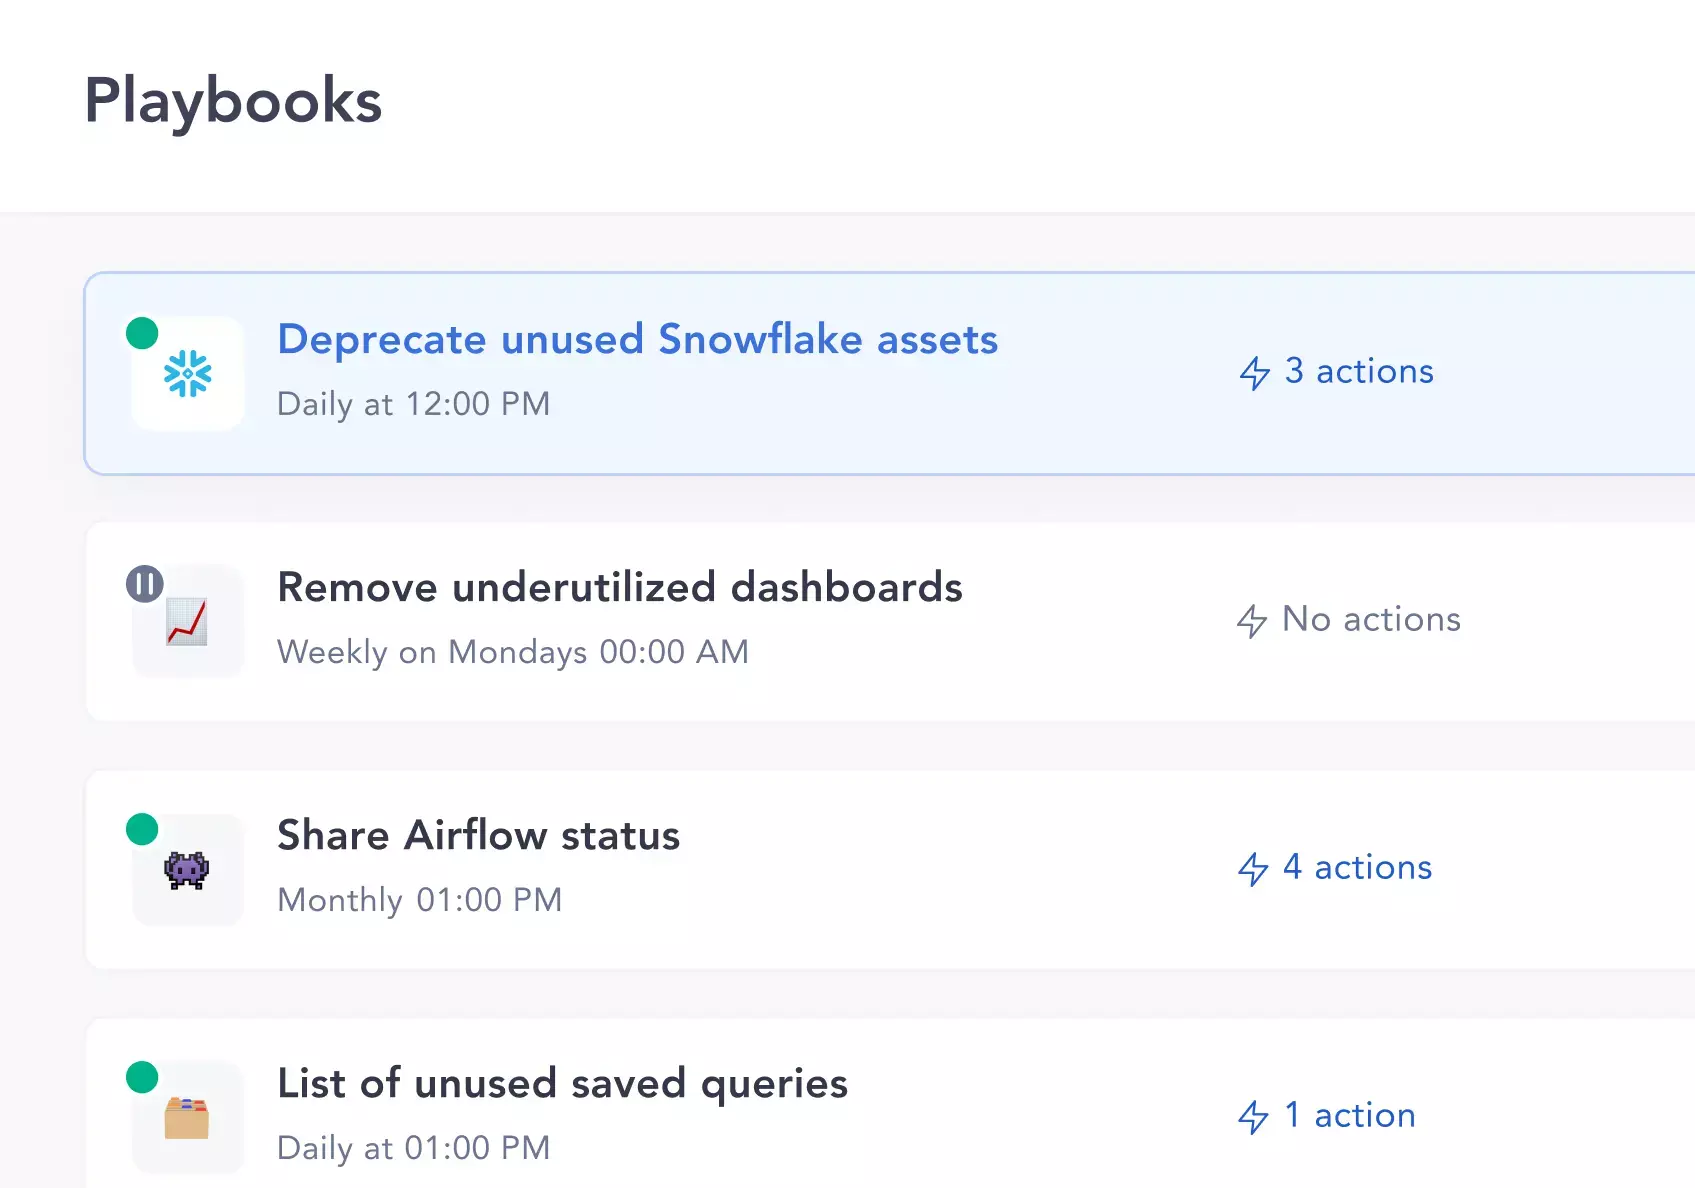Toggle the paused status on Remove underutilized dashboards
1695x1188 pixels.
coord(144,584)
